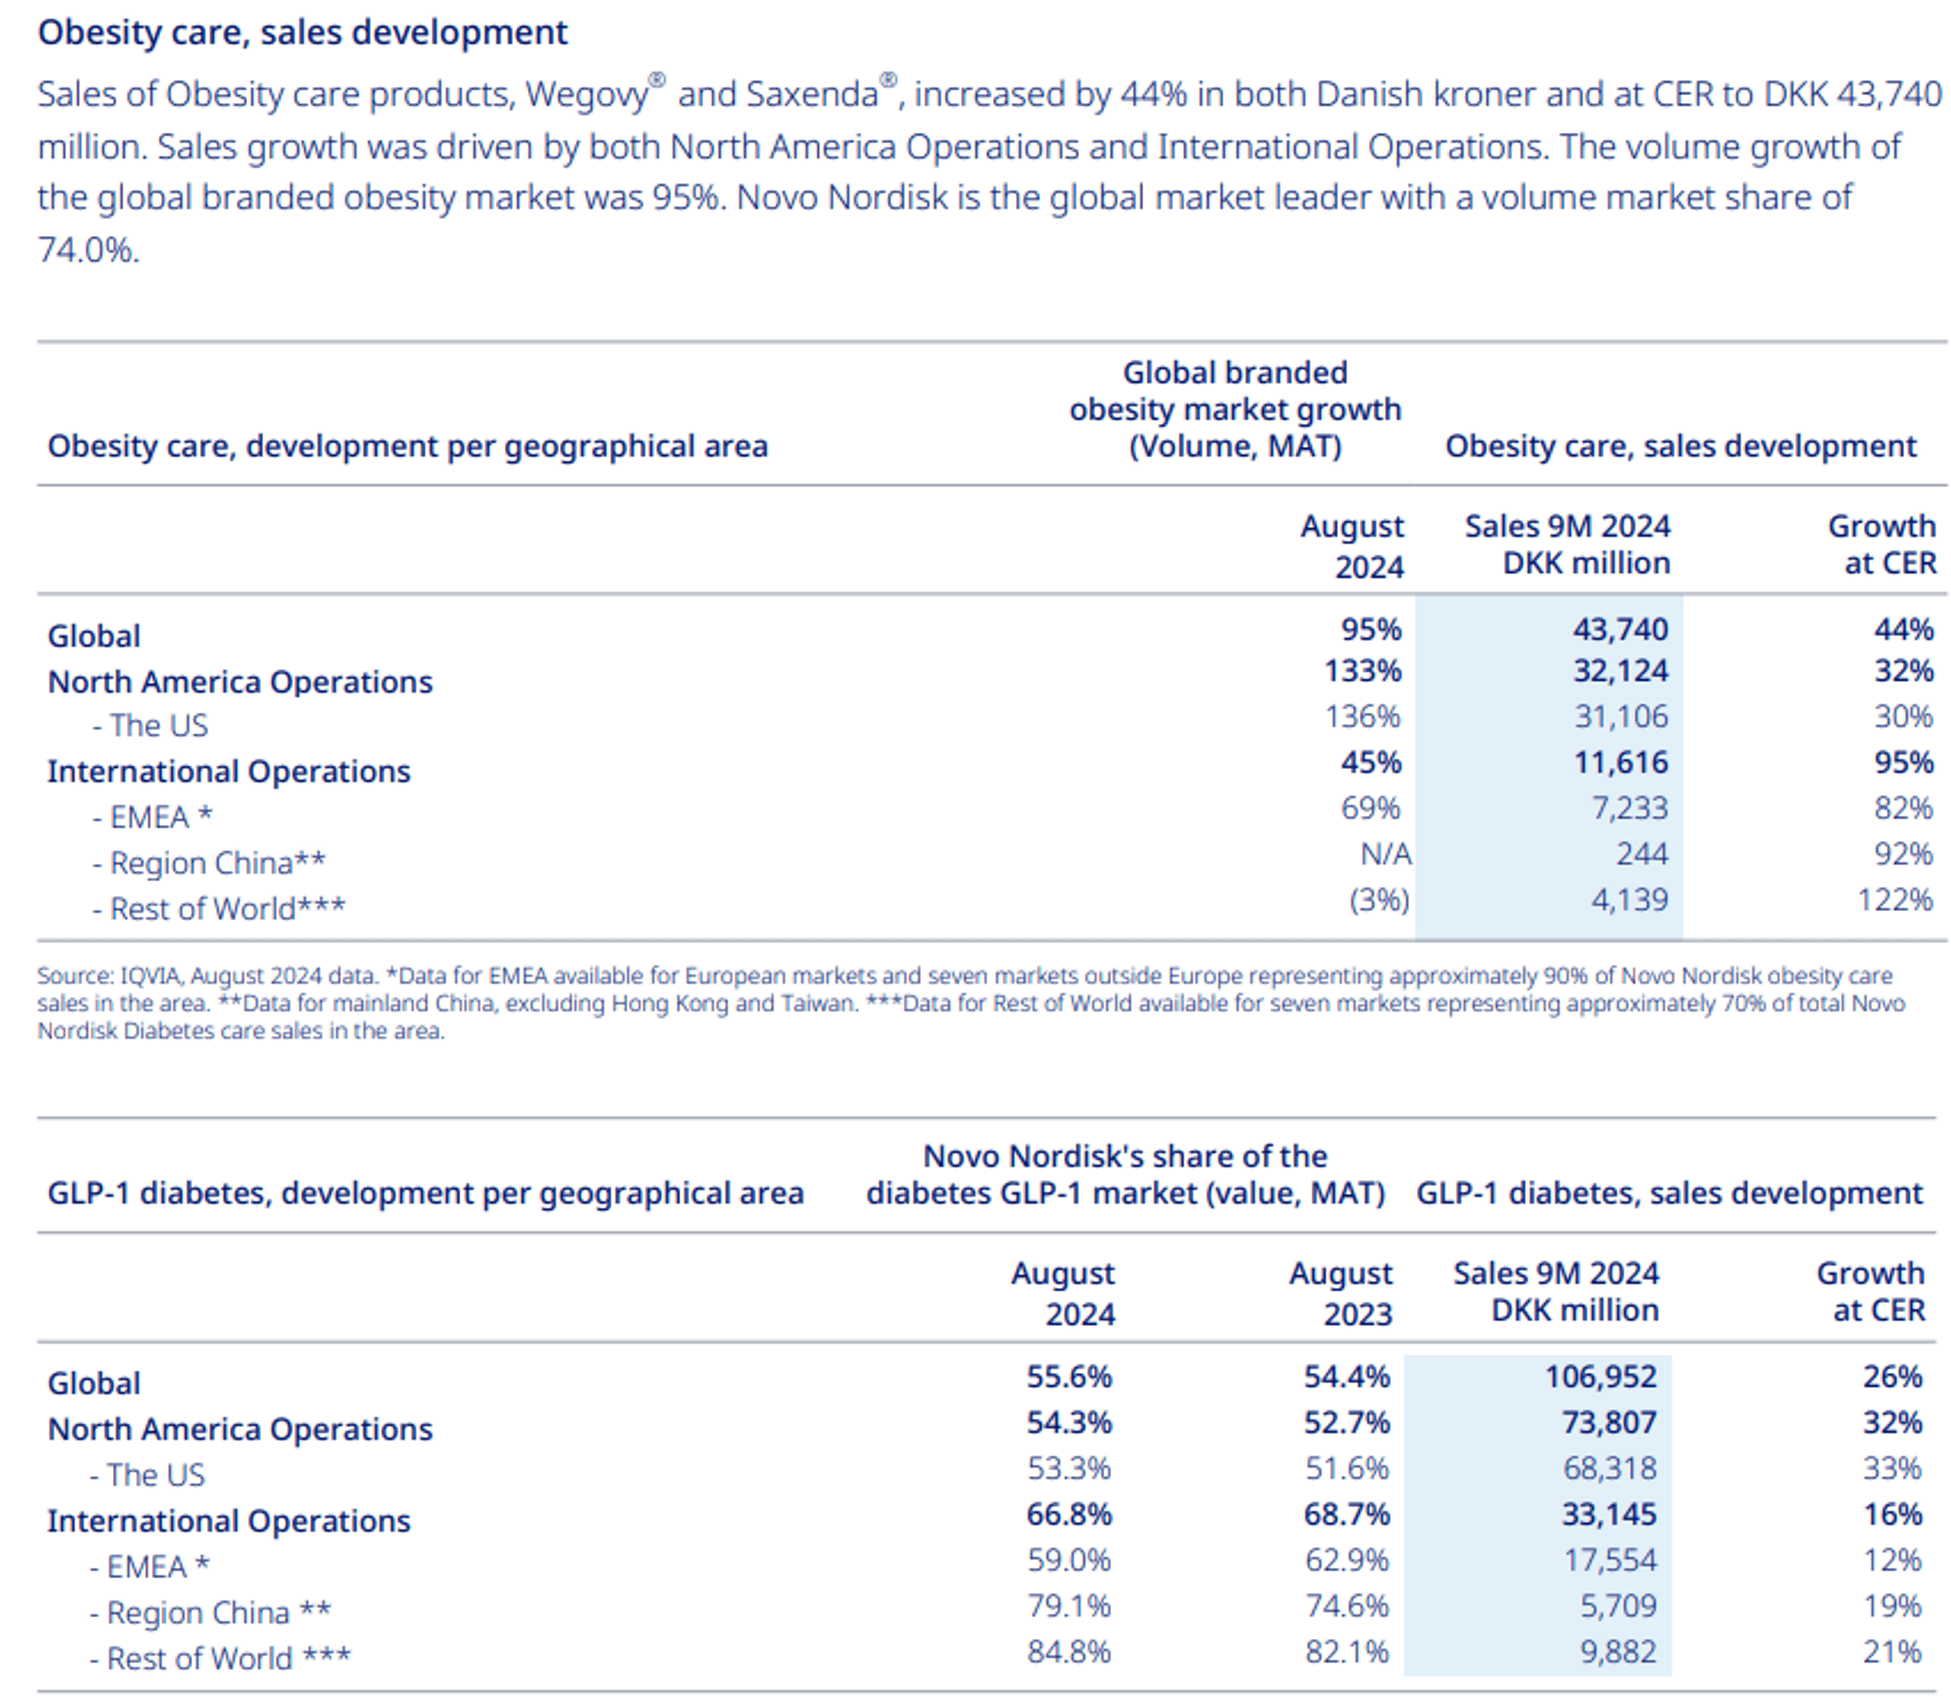1951x1705 pixels.
Task: Select the 43,740 global obesity sales value
Action: point(1620,629)
